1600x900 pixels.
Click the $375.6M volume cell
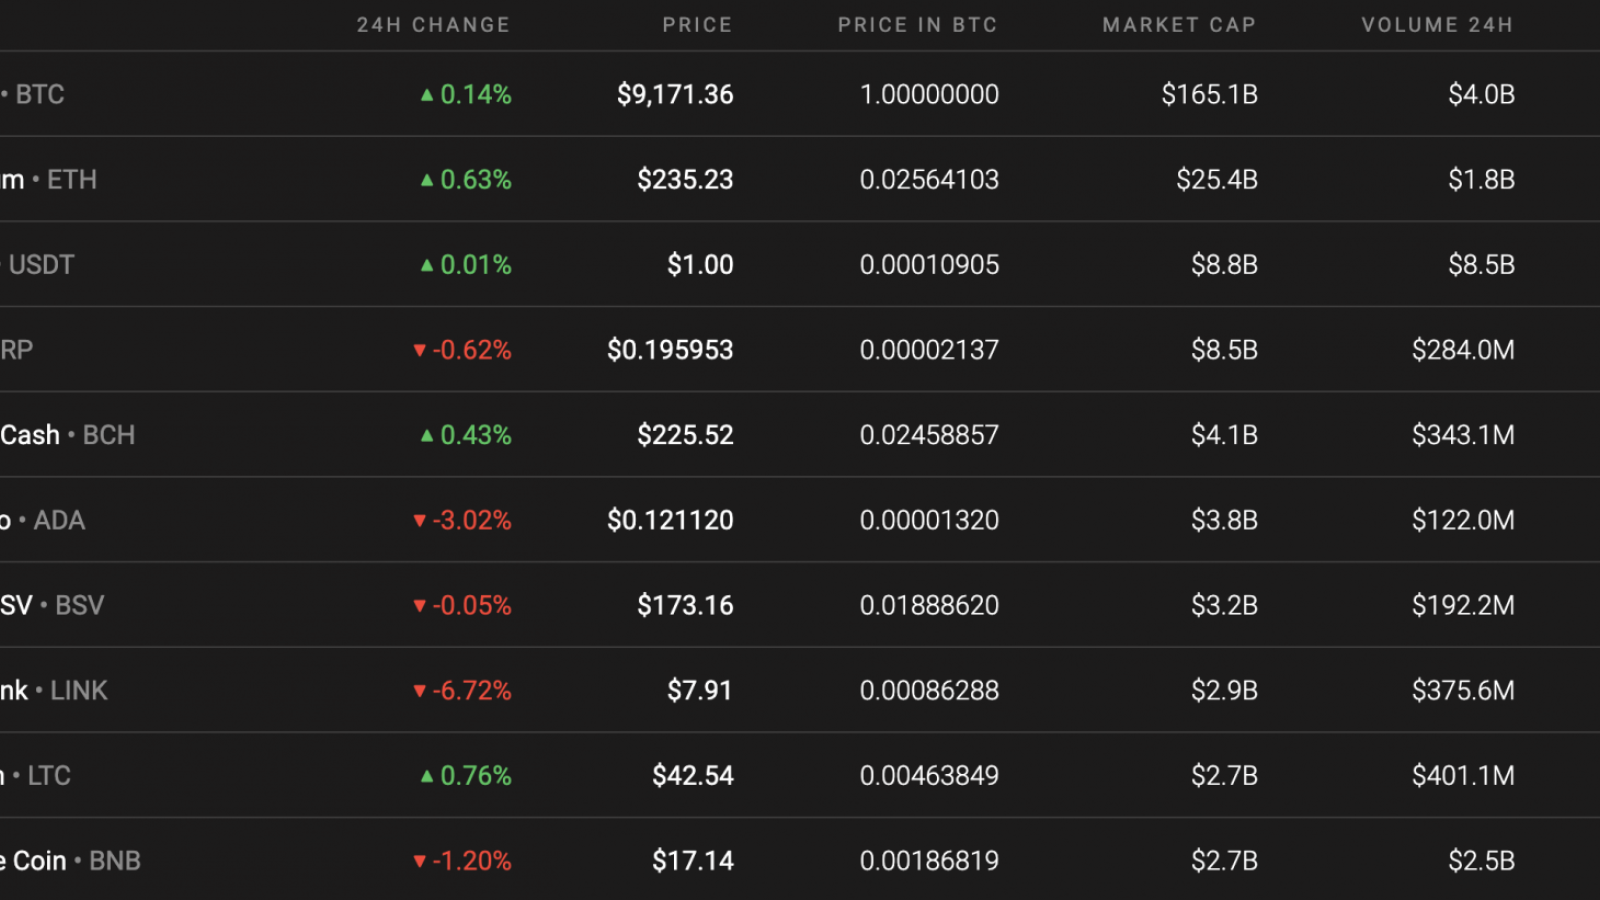pos(1463,690)
